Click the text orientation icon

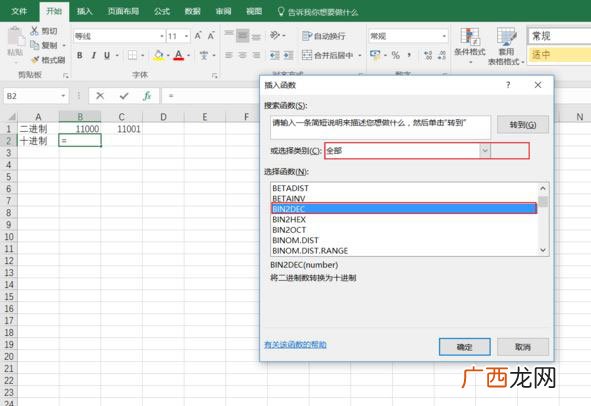coord(275,35)
